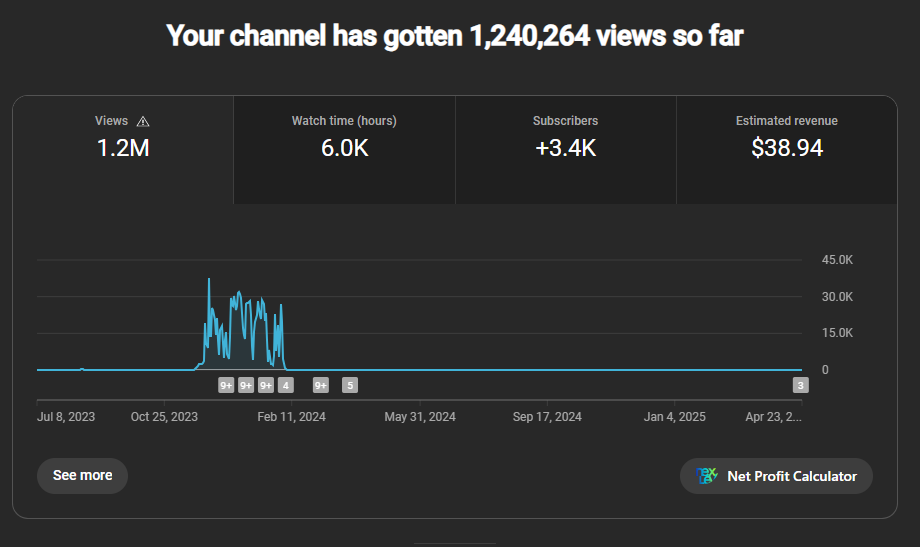
Task: Open the leftmost 9+ video marker badge
Action: (x=226, y=385)
